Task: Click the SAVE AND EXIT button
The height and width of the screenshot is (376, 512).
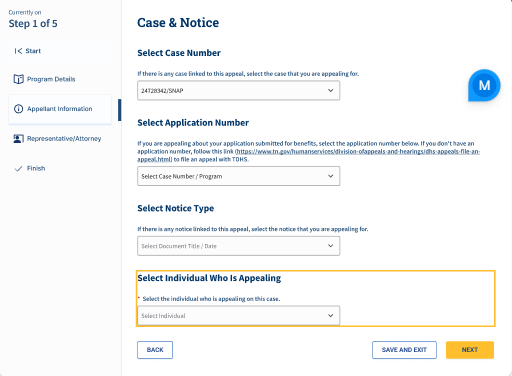Action: point(404,350)
